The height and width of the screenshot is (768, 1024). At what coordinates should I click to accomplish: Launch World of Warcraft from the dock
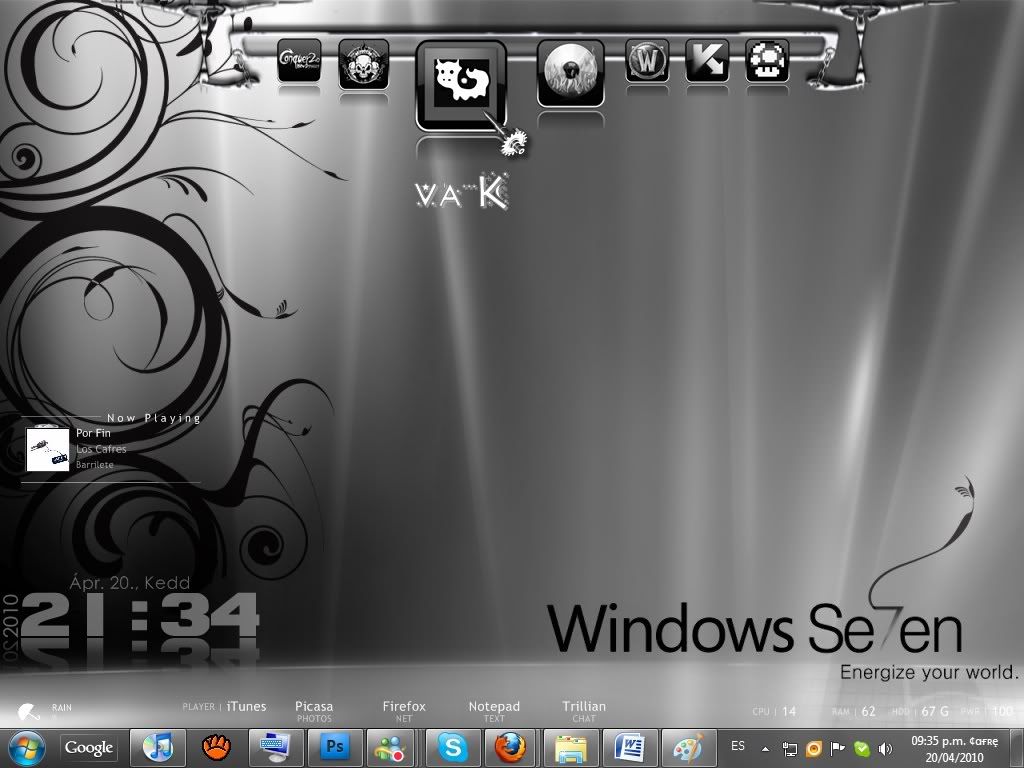(647, 60)
